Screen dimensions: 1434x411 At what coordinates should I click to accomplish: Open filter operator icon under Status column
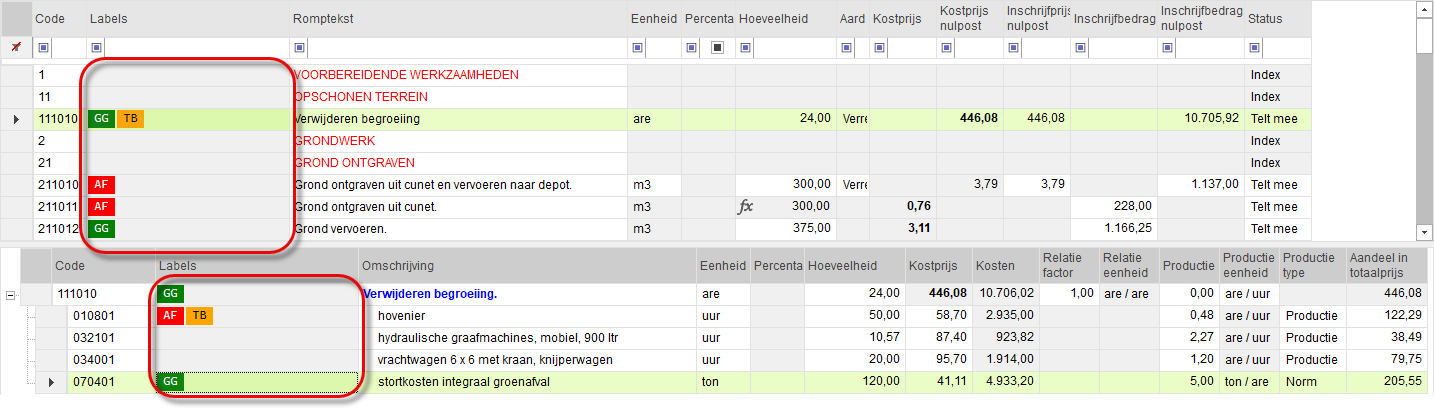point(1254,47)
